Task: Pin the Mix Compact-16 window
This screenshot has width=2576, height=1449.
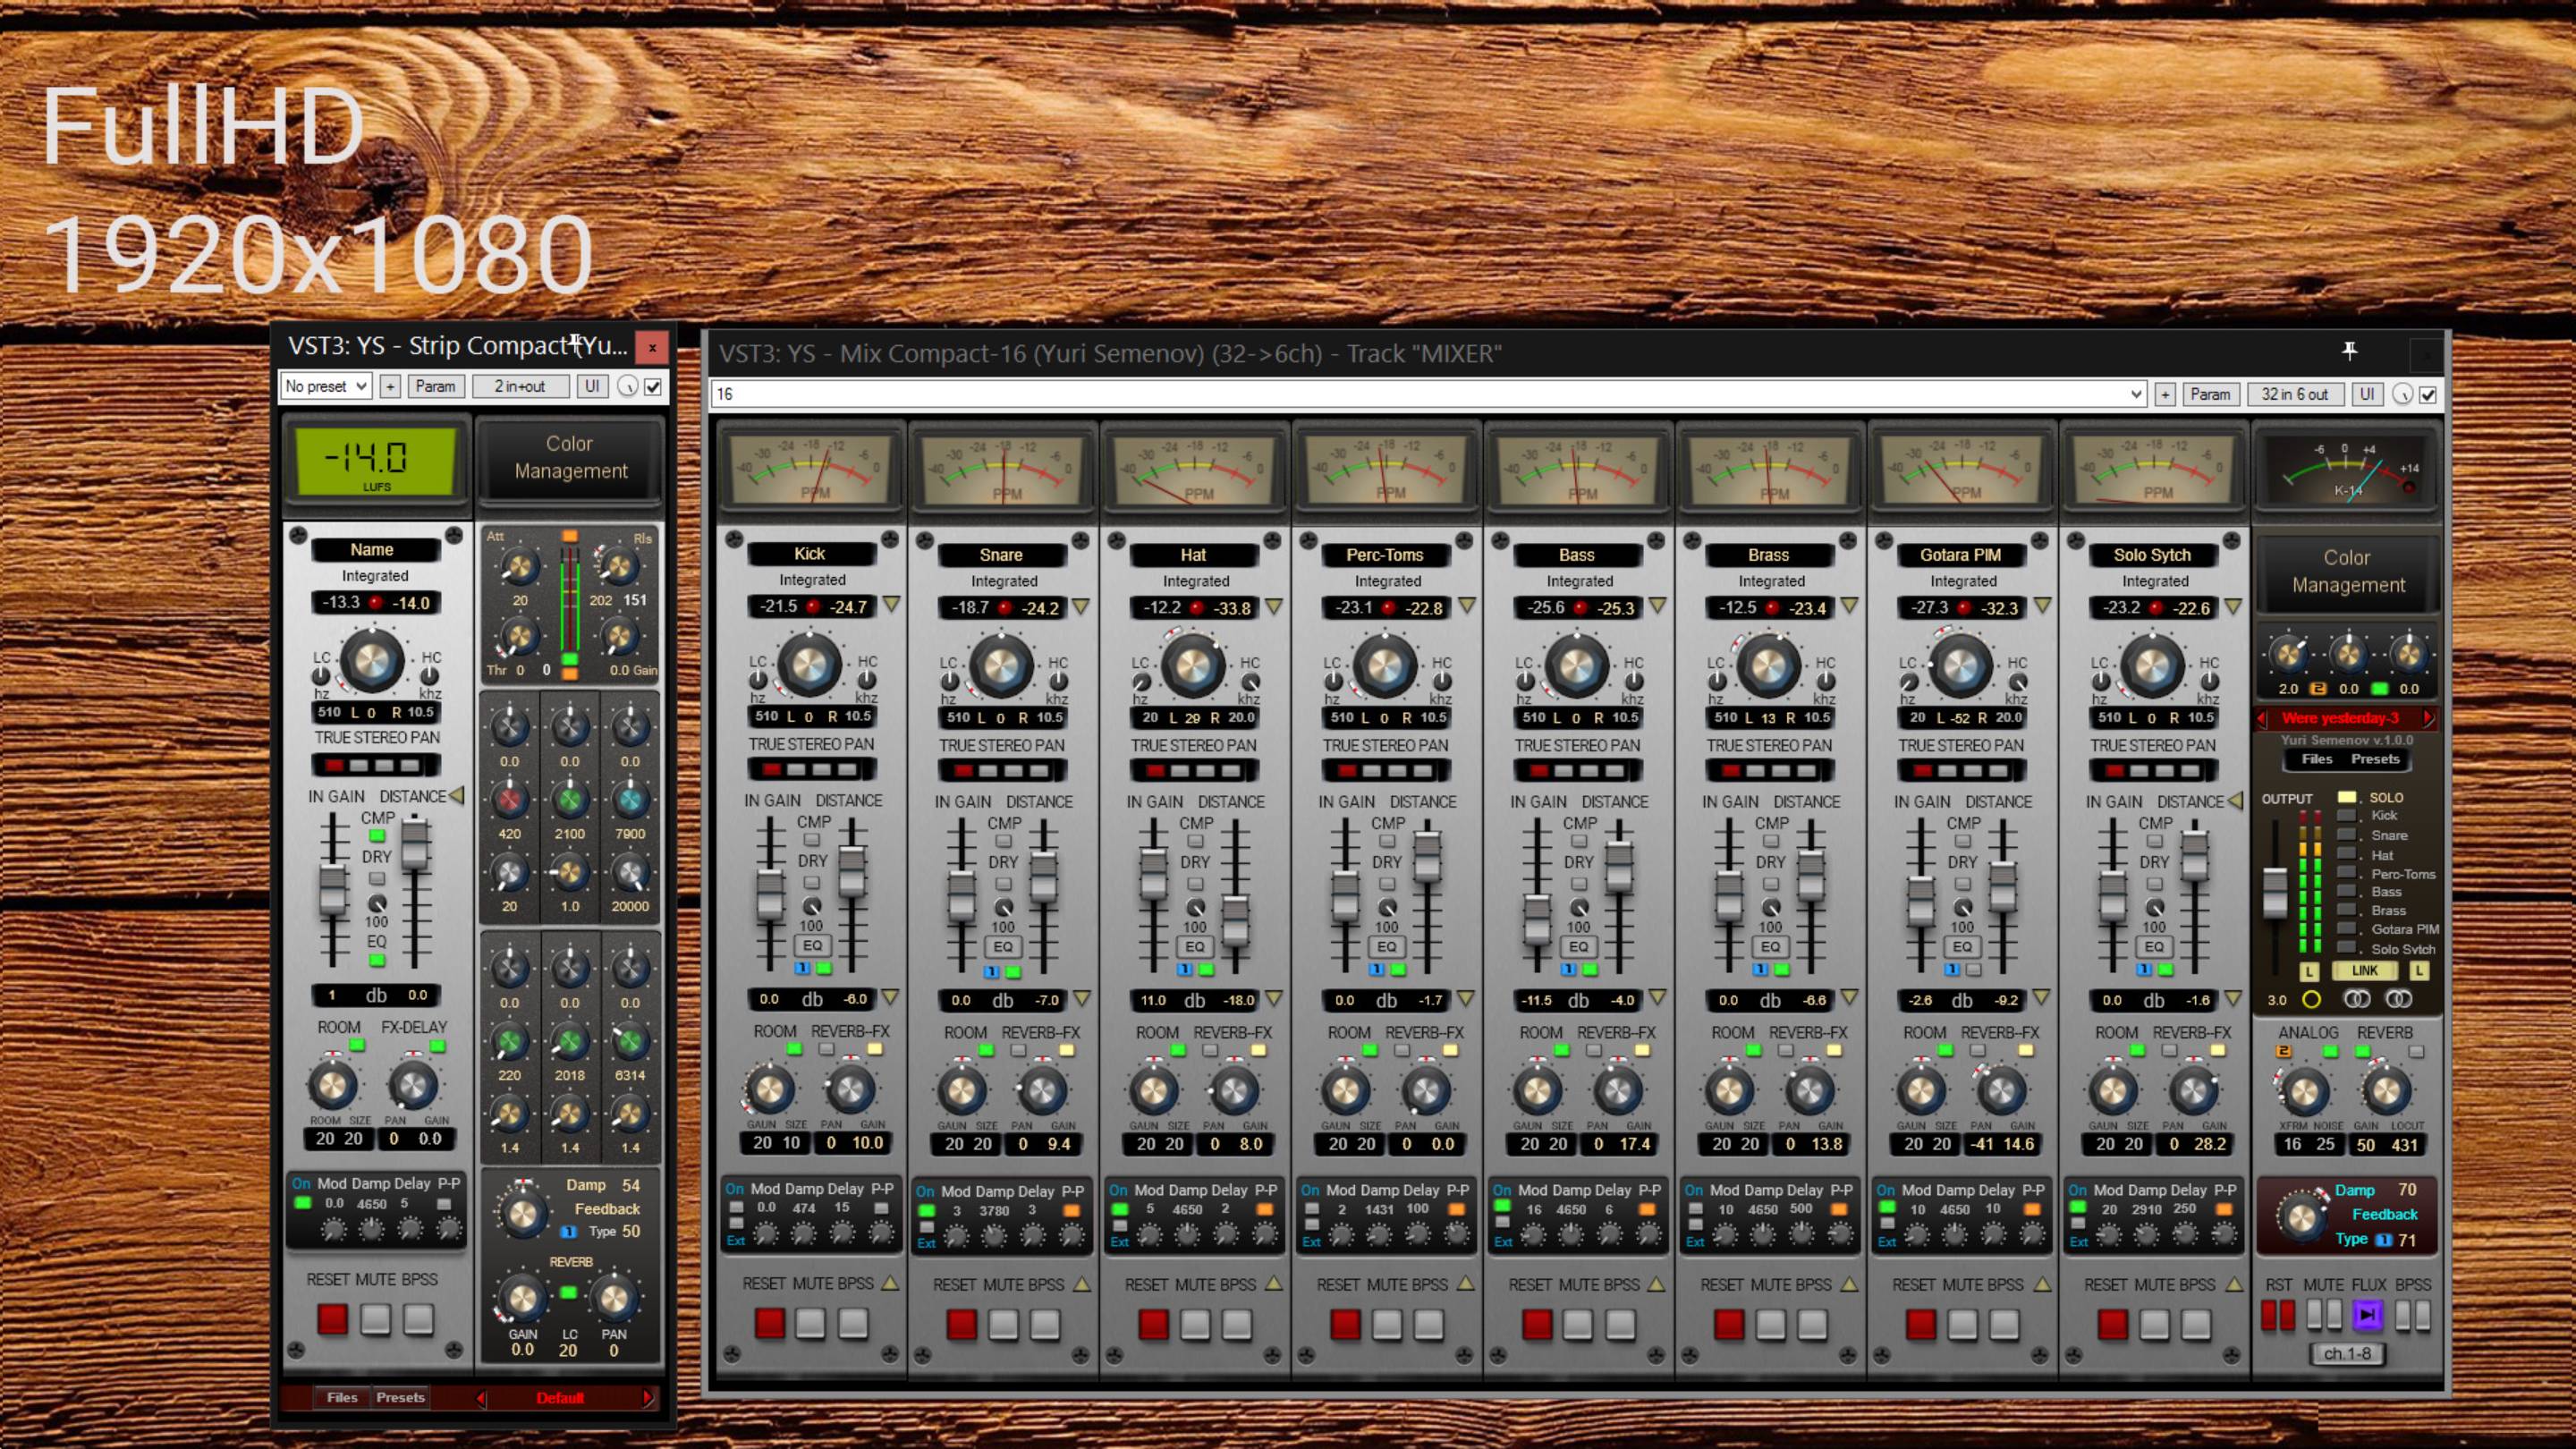Action: pos(2349,350)
